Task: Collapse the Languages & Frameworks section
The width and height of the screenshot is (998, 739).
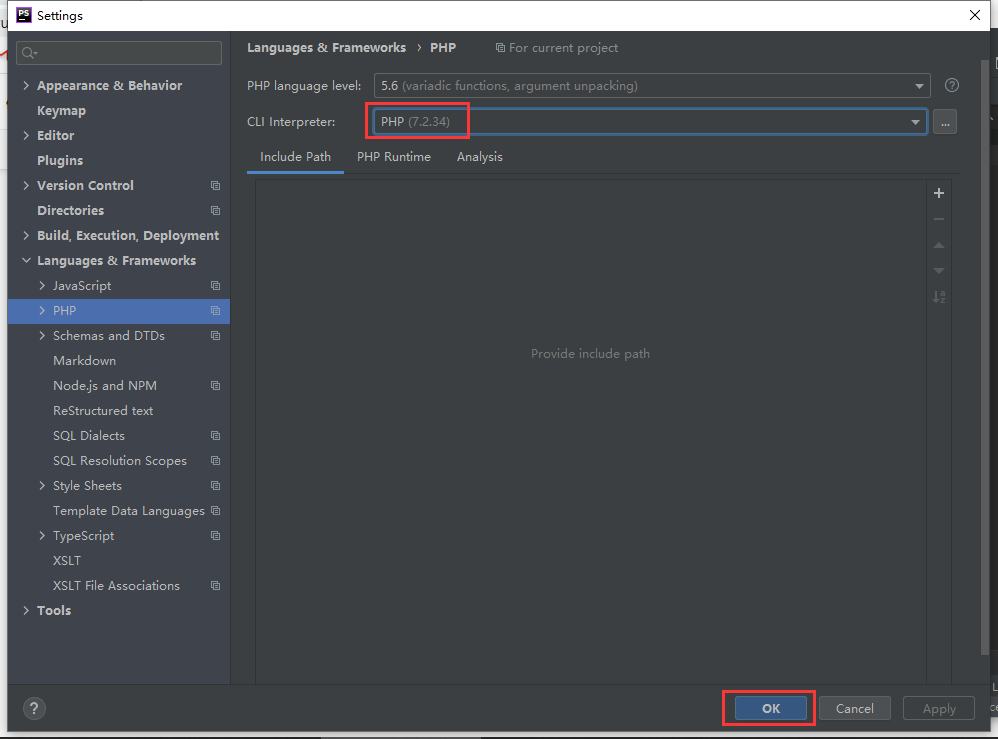Action: [26, 260]
